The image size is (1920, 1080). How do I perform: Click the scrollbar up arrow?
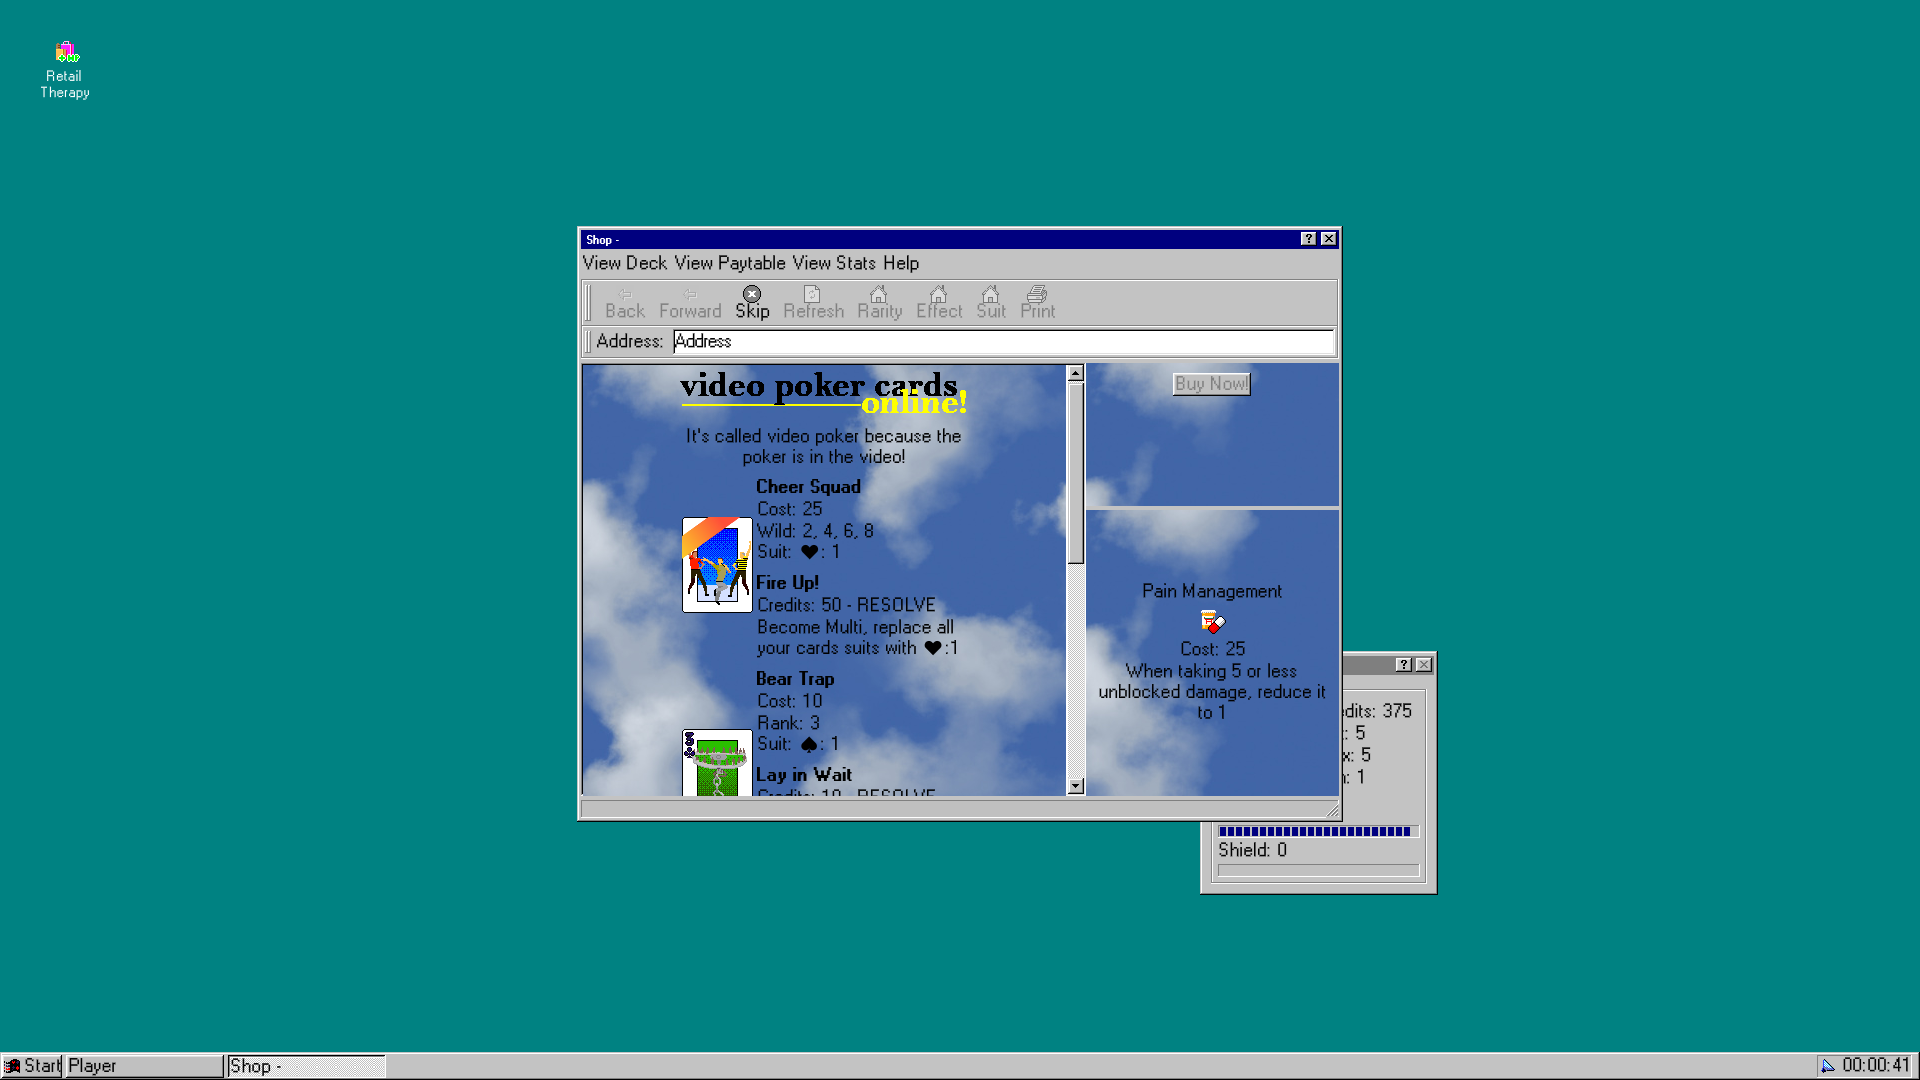tap(1076, 373)
